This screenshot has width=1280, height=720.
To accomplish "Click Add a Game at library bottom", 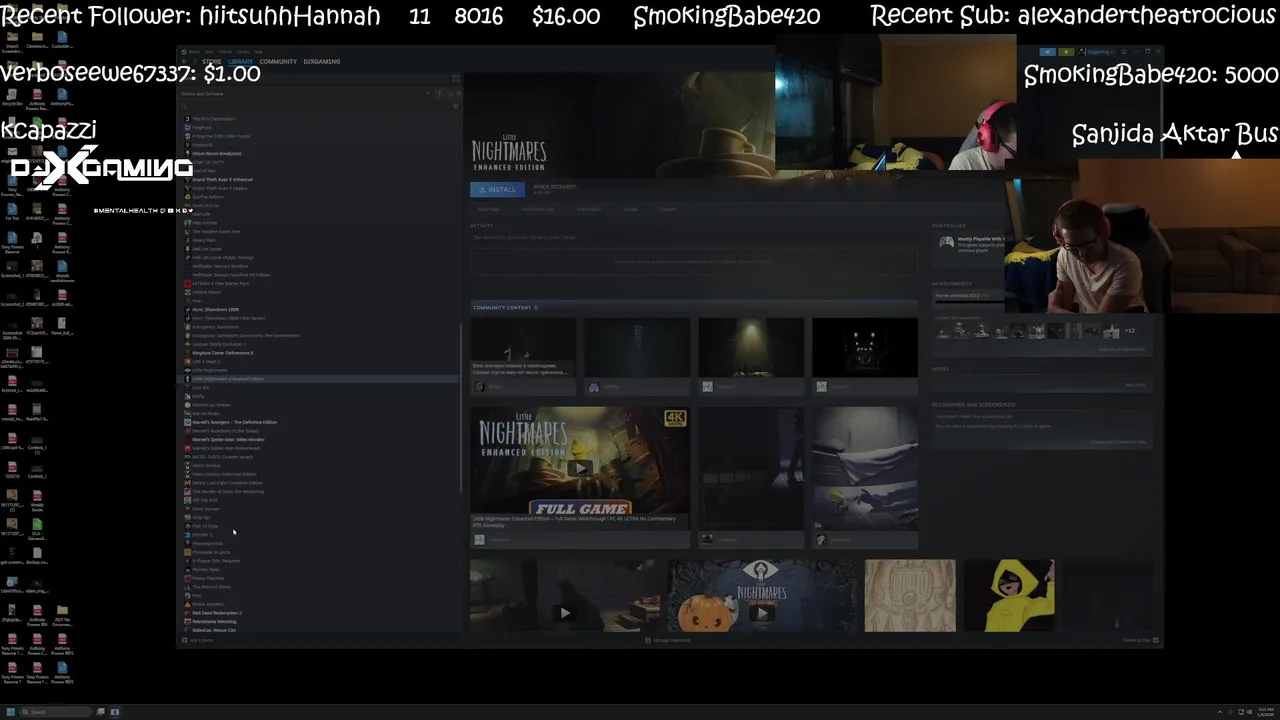I will pos(197,640).
